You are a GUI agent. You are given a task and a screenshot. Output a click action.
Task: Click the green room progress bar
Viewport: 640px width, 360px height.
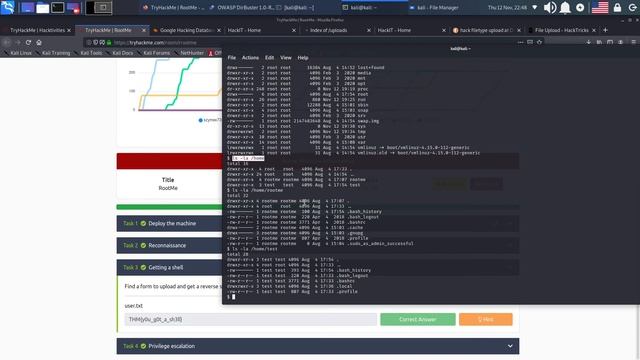click(169, 207)
